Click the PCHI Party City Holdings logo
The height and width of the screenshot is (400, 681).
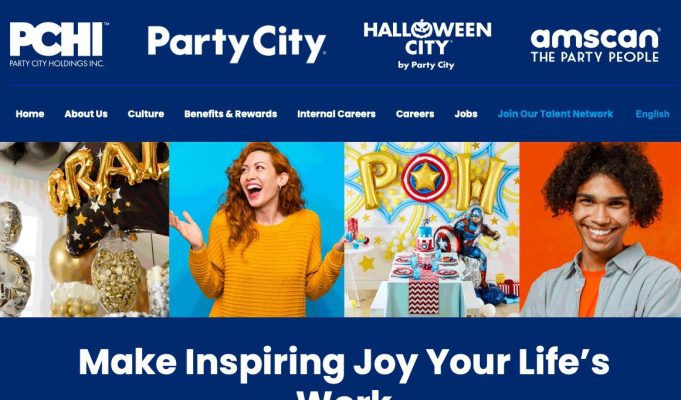click(x=58, y=44)
